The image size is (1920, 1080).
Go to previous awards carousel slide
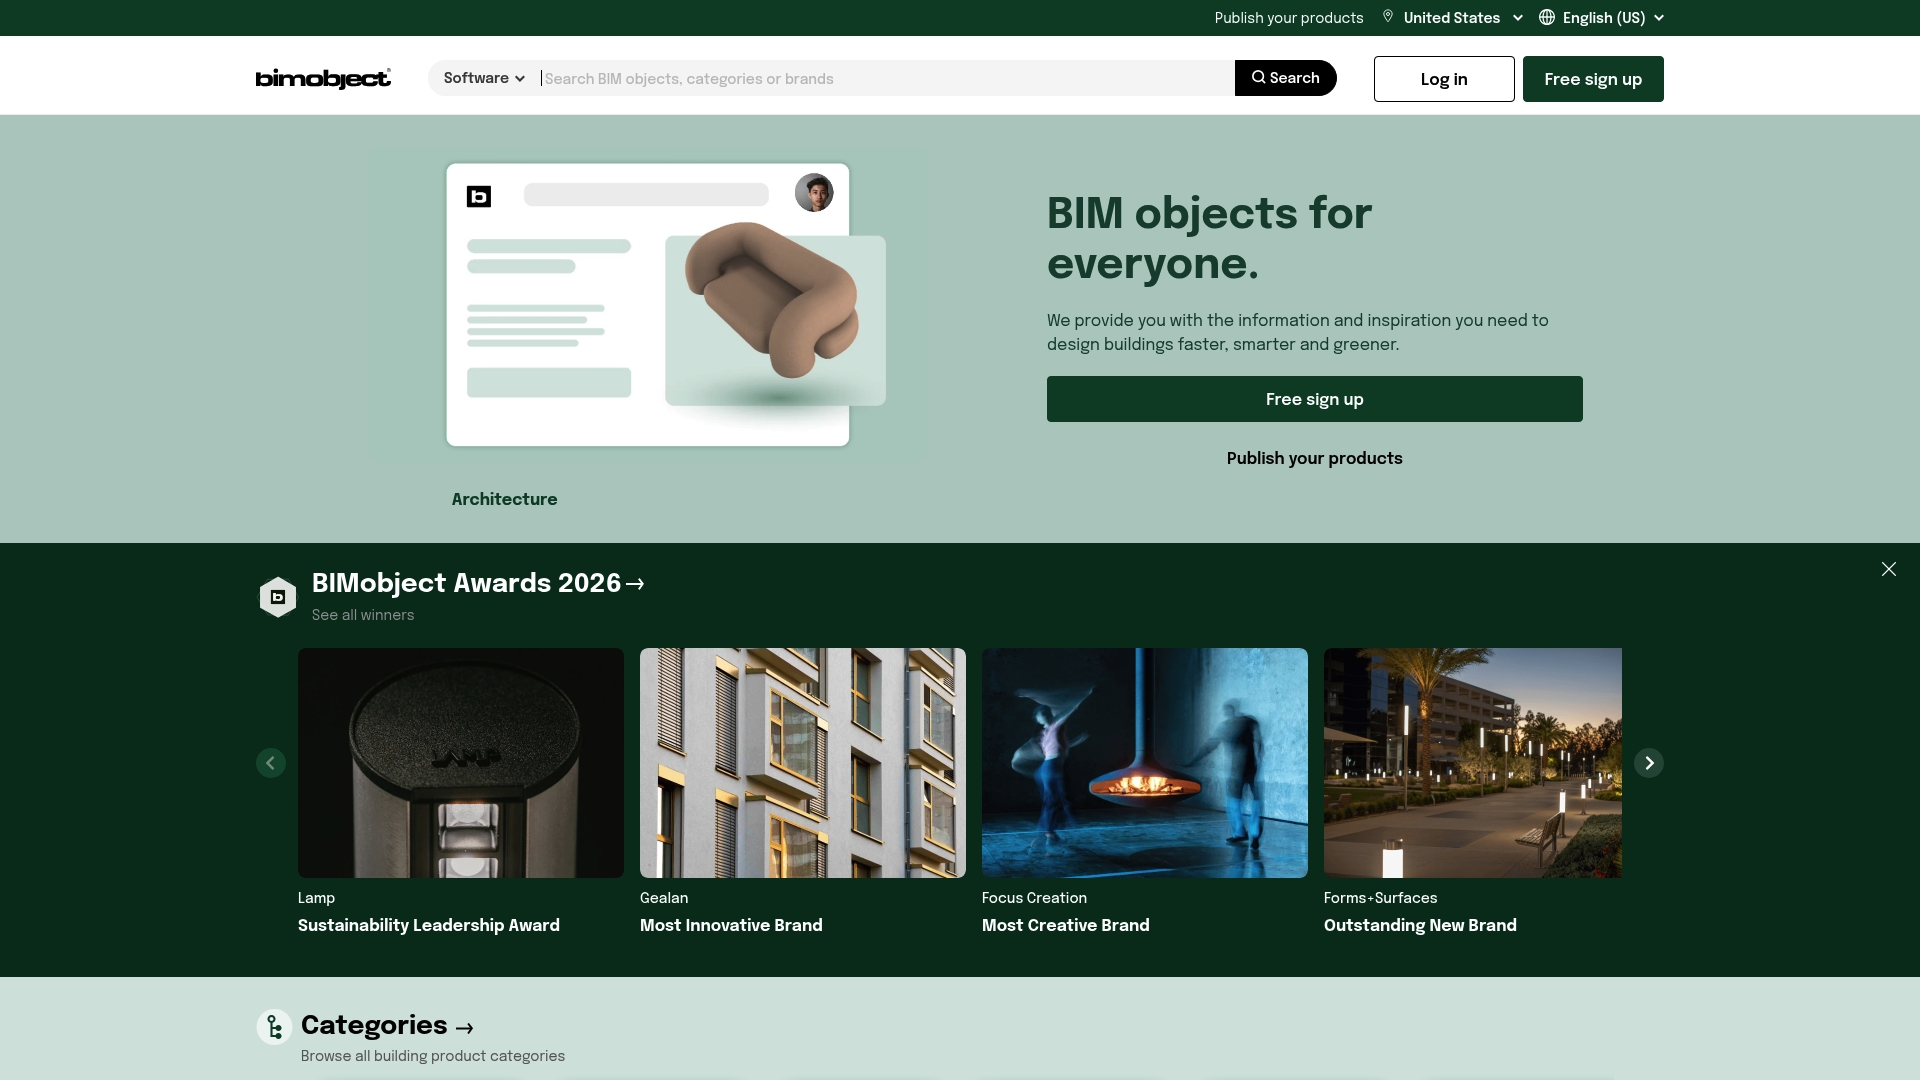point(271,763)
